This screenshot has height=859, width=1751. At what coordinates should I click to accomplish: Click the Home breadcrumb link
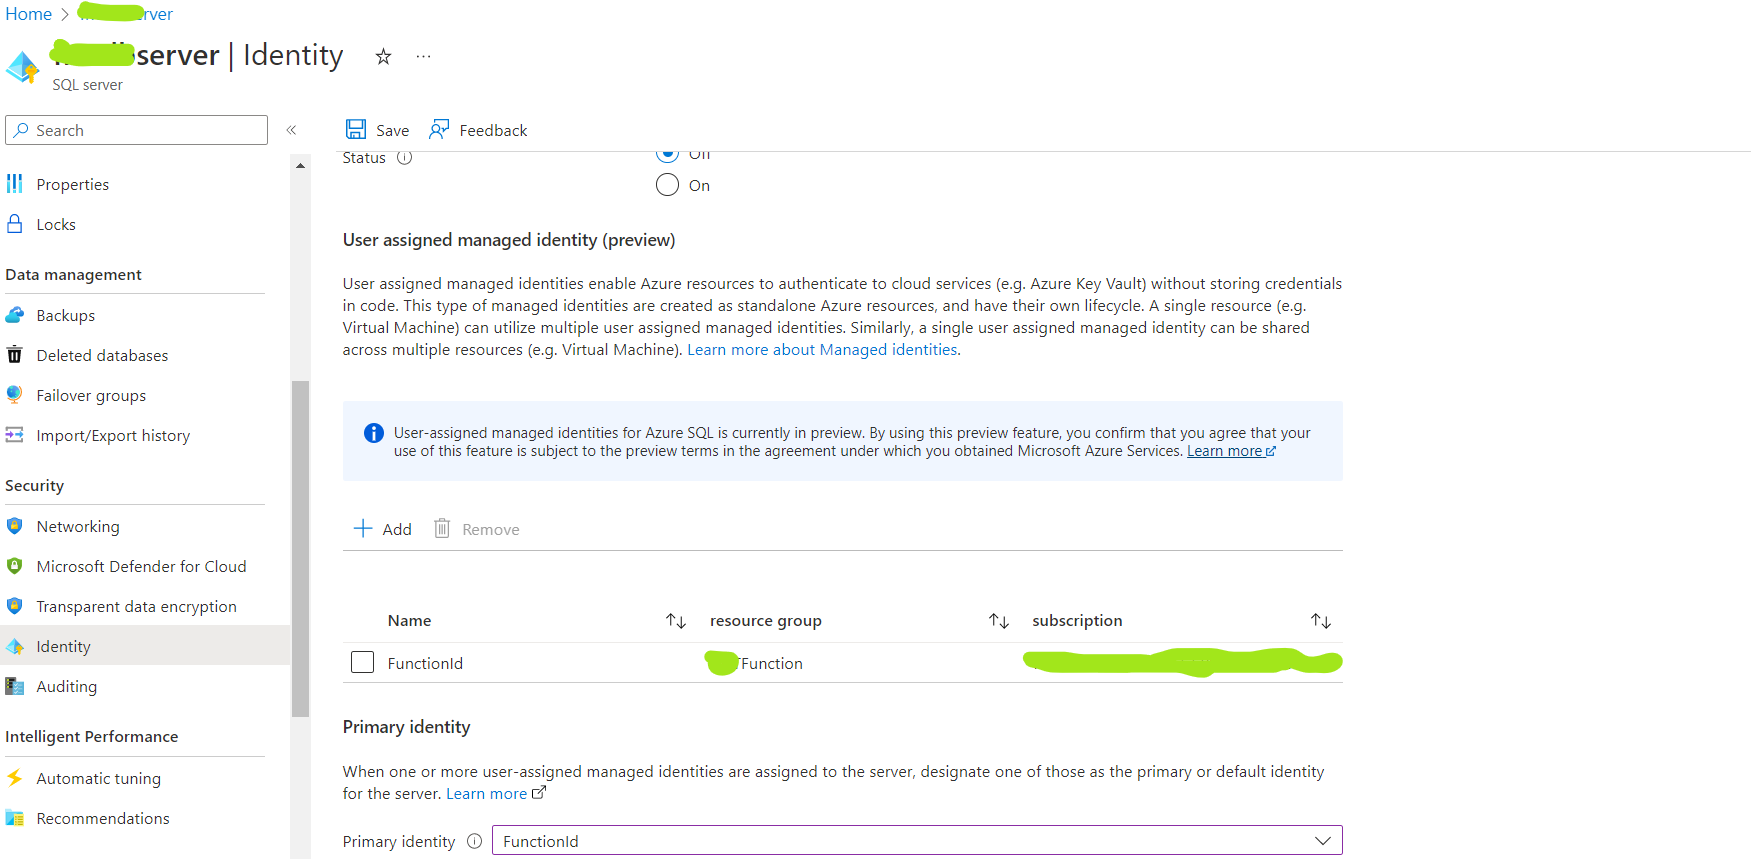(28, 14)
